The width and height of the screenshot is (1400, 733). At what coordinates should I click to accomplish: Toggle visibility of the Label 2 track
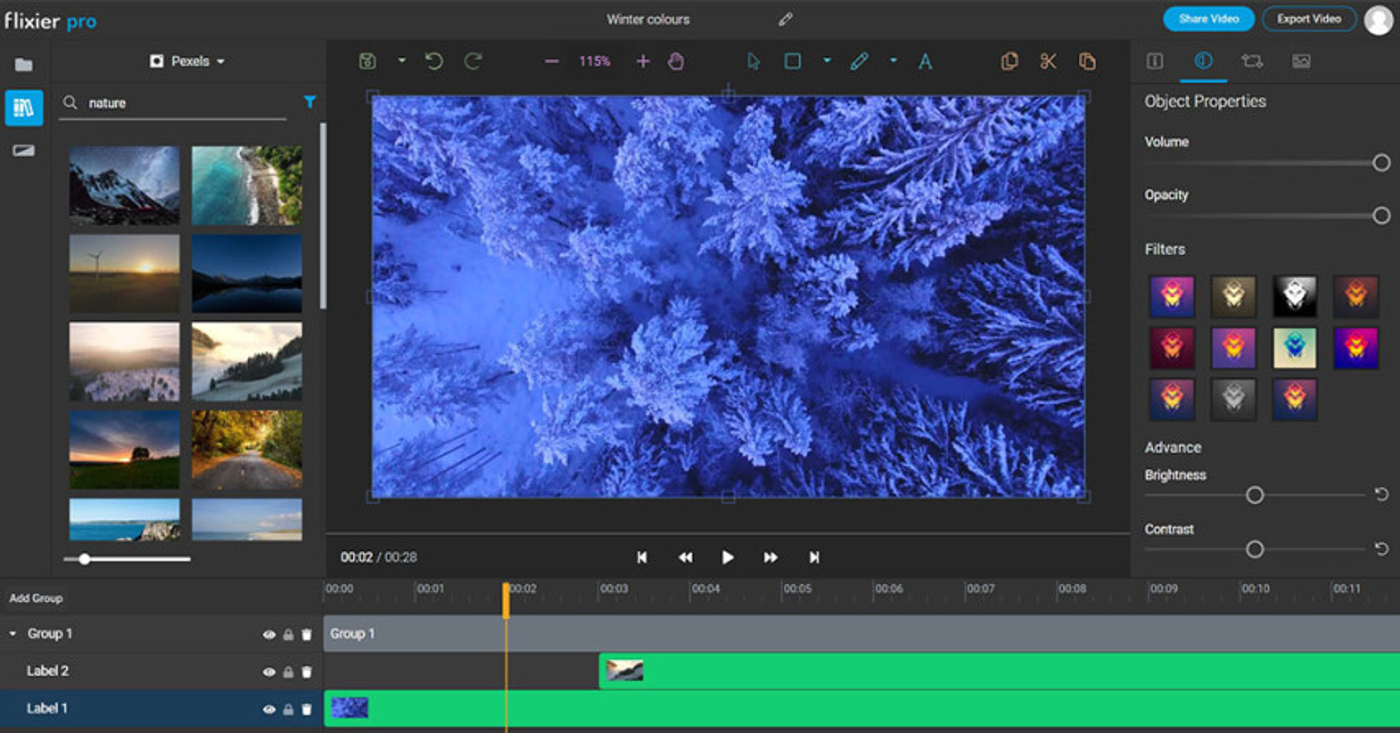268,670
